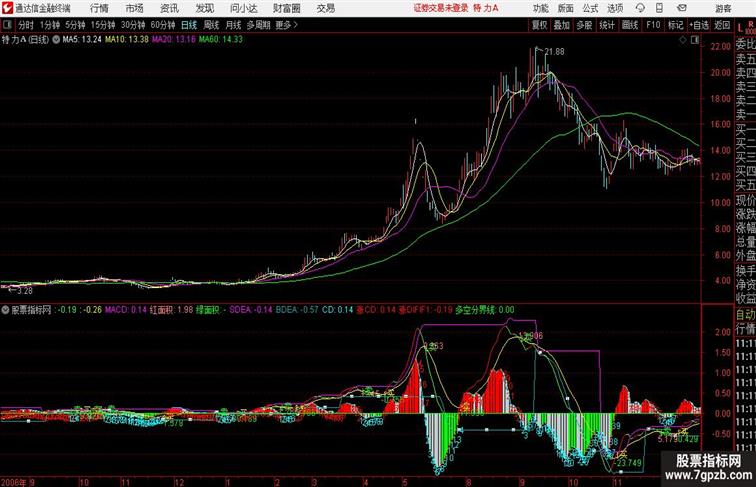Click the 游客 guest account label
The height and width of the screenshot is (487, 756).
[x=723, y=9]
